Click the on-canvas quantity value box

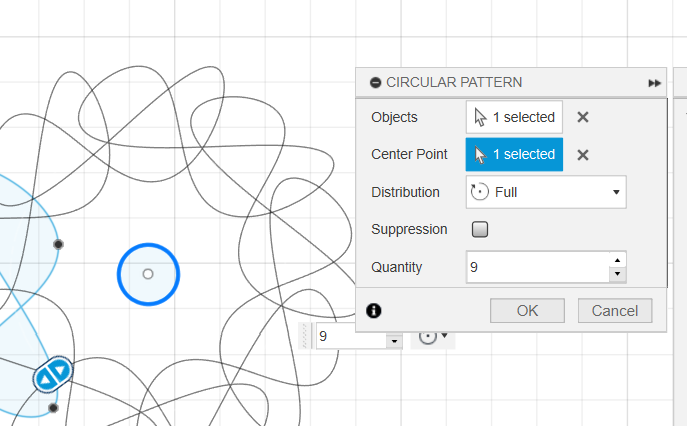(x=351, y=336)
